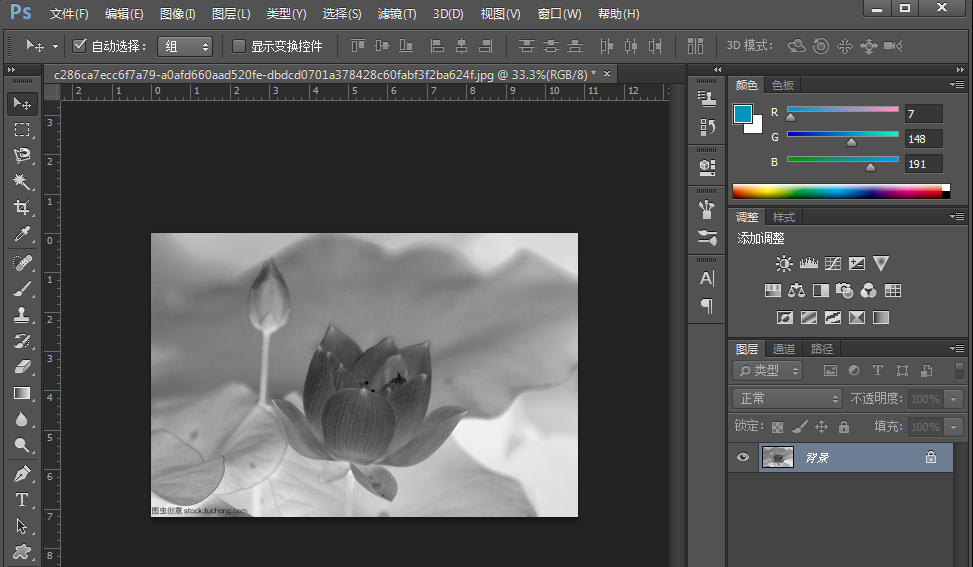
Task: Expand the 类型 layer filter dropdown
Action: click(x=767, y=371)
